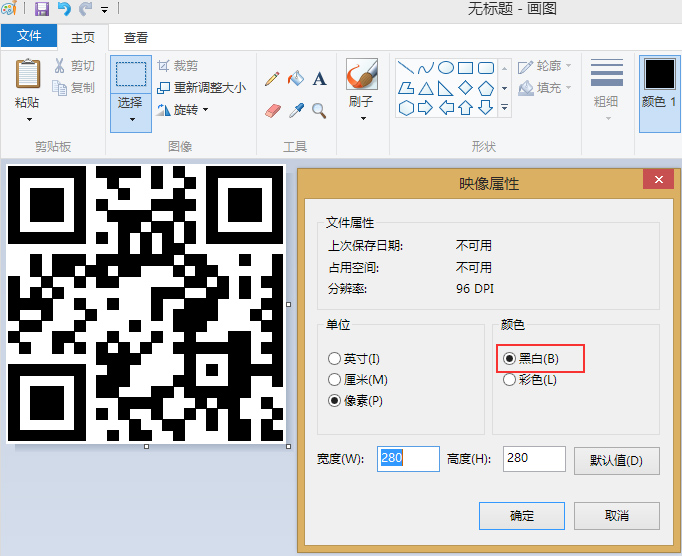Switch to the 查看 tab
Image resolution: width=682 pixels, height=556 pixels.
[136, 37]
